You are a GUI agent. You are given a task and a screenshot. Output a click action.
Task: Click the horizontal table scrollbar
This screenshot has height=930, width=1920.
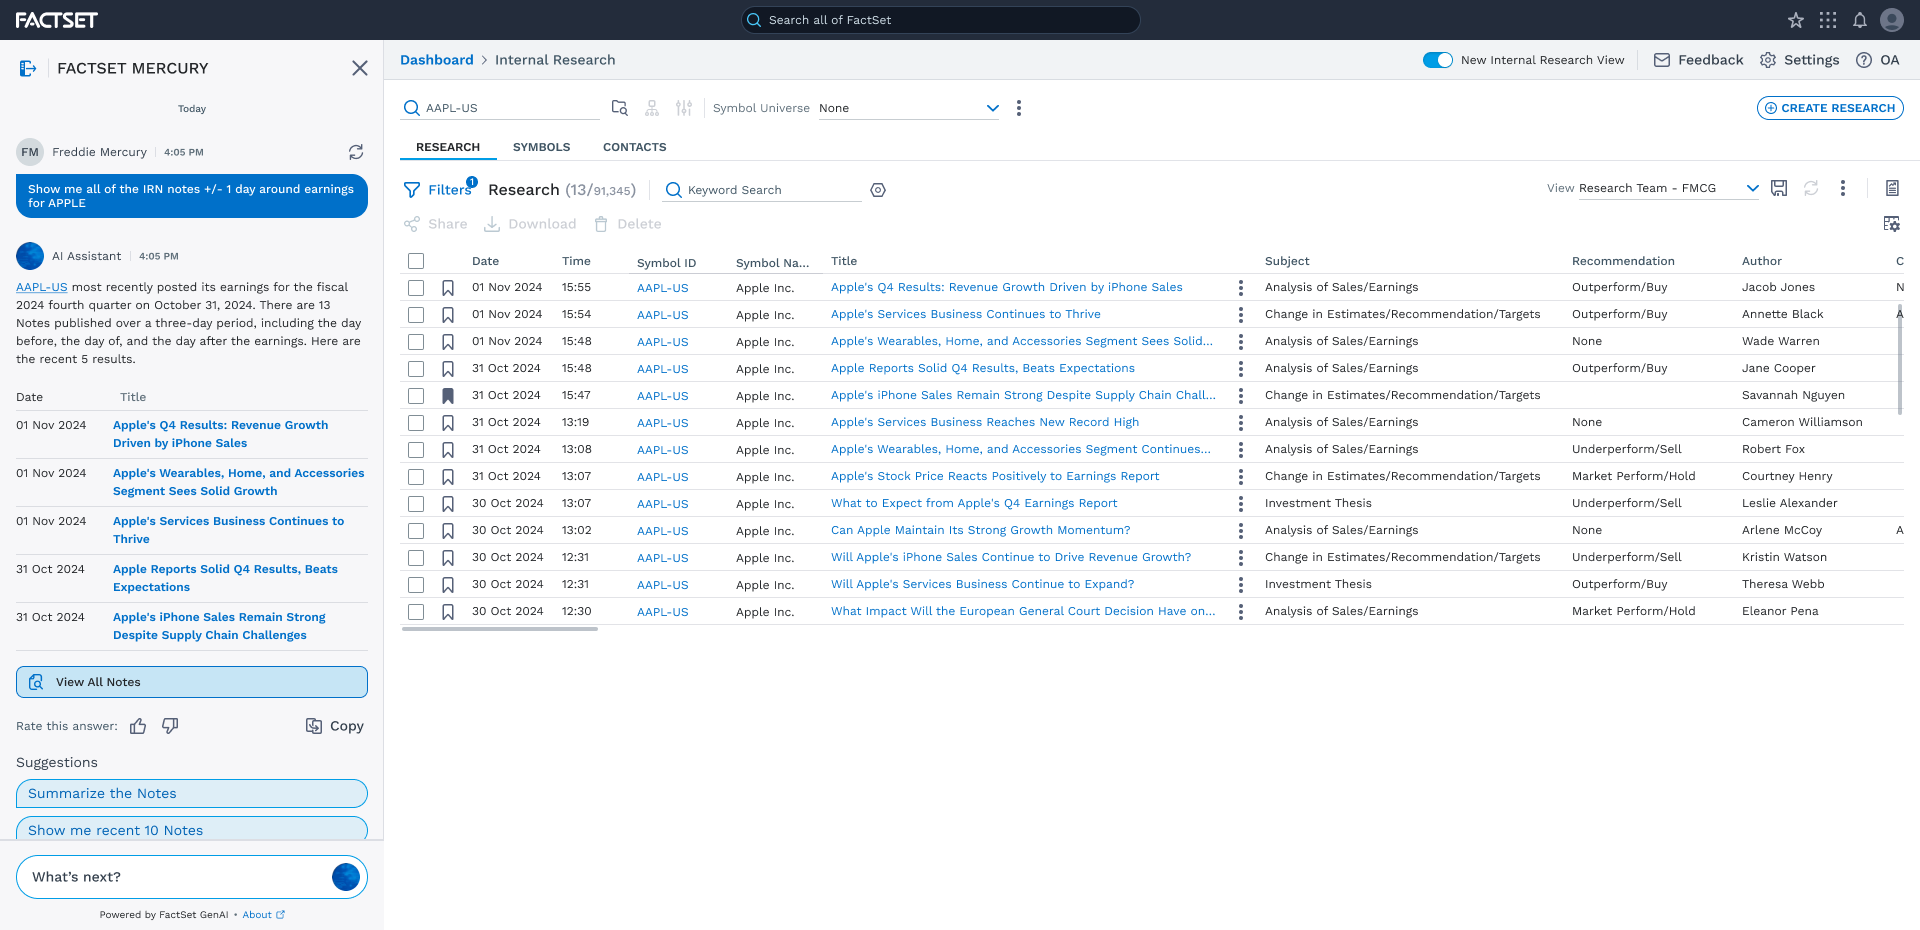click(500, 629)
